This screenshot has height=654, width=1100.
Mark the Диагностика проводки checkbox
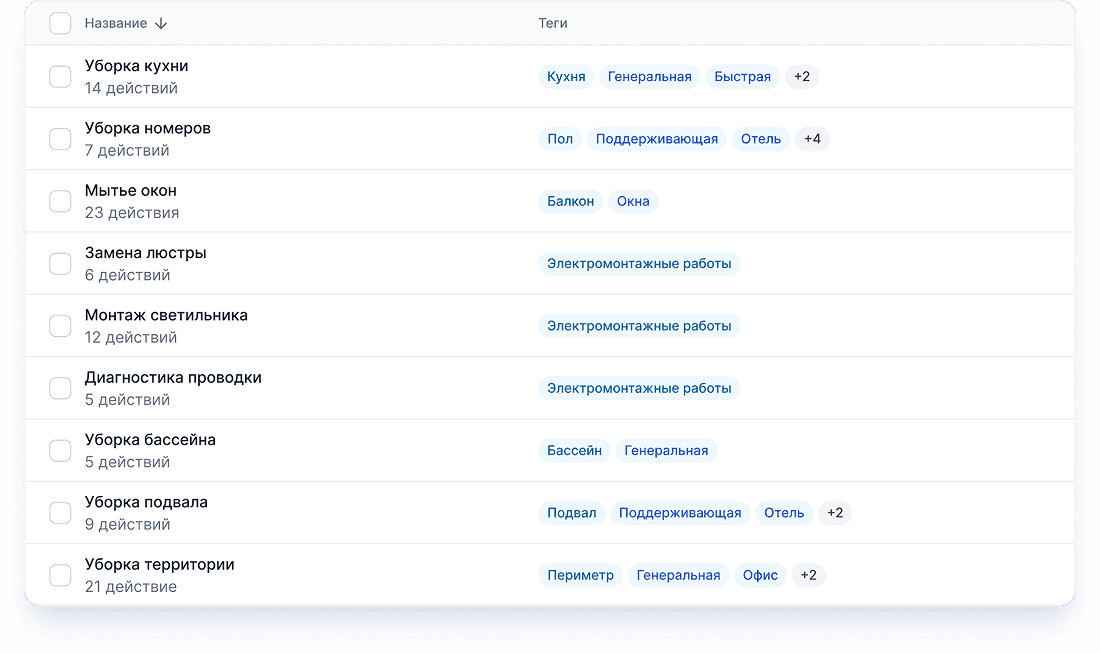[60, 387]
